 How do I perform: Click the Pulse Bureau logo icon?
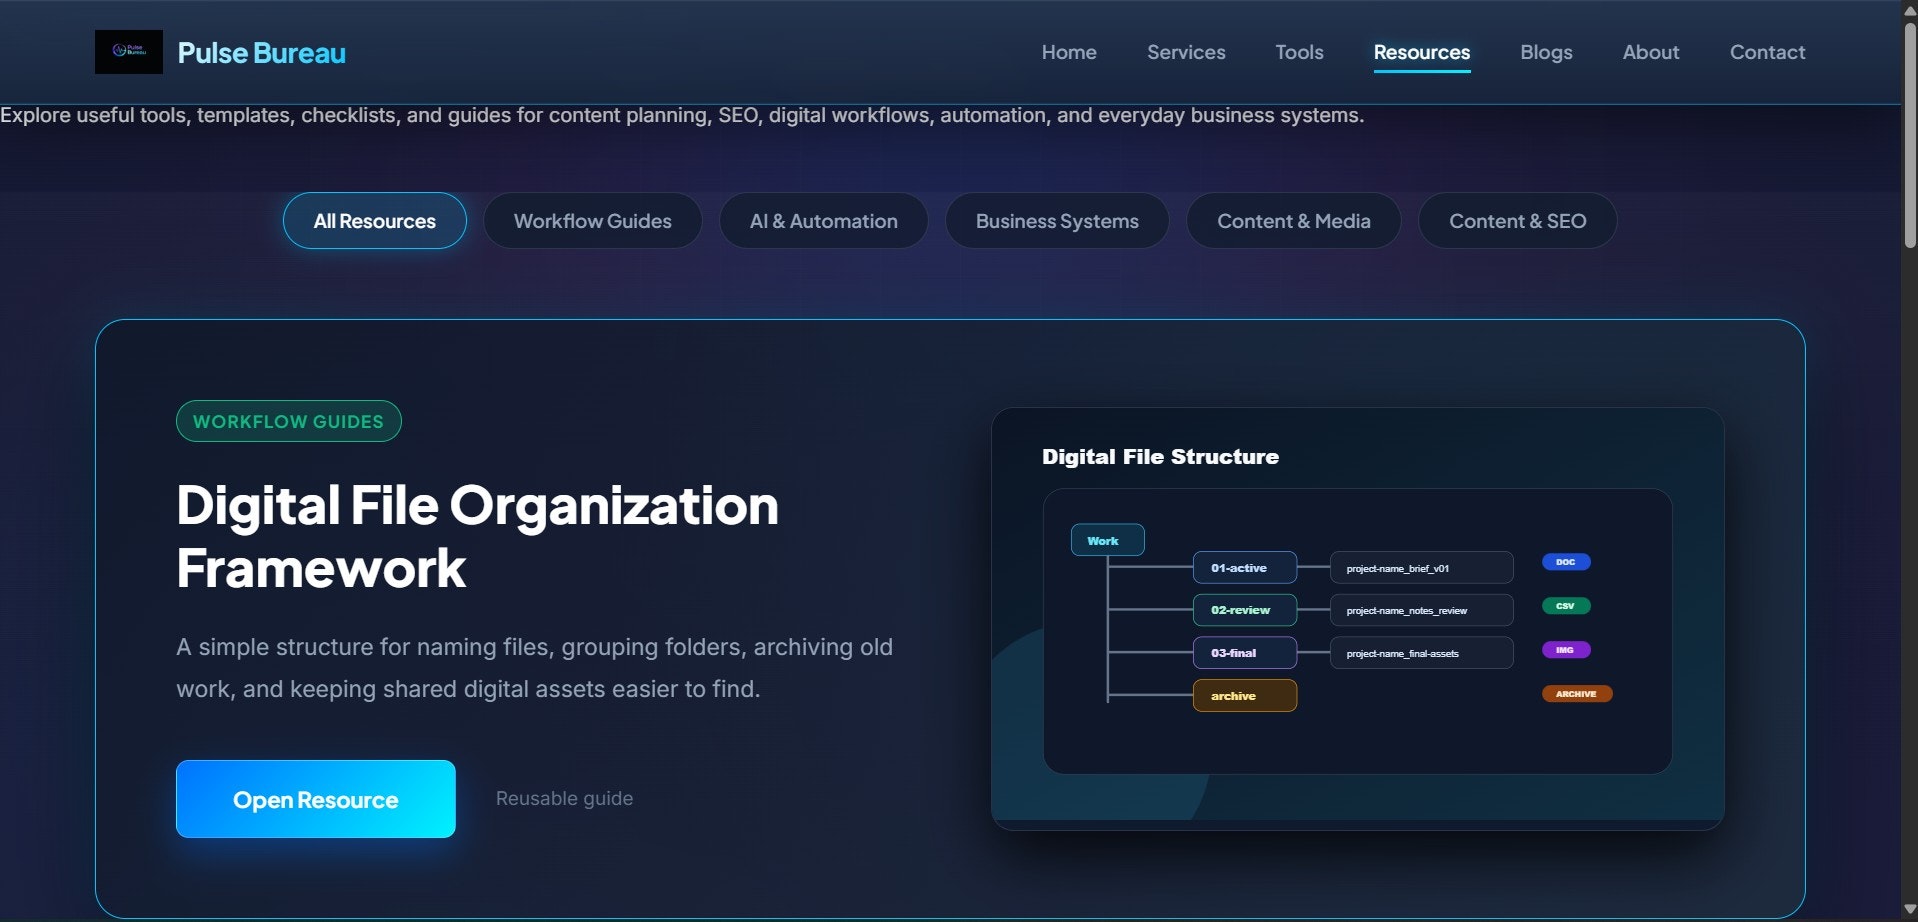(x=129, y=52)
